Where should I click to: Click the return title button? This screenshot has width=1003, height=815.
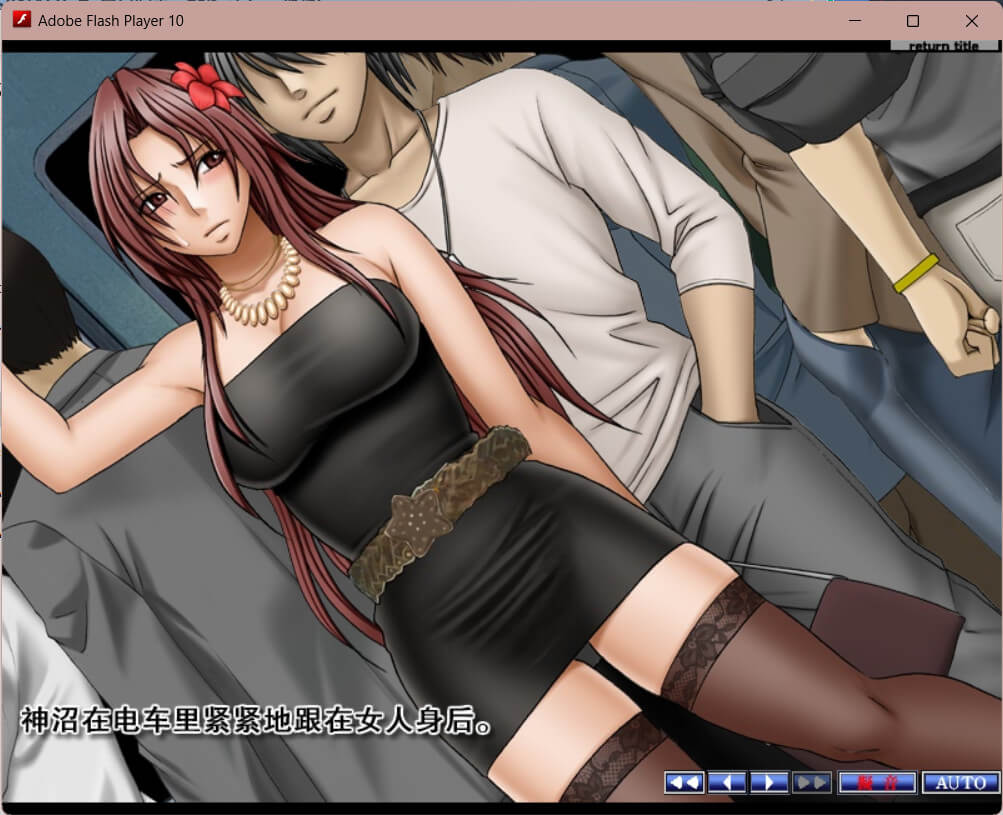tap(943, 46)
